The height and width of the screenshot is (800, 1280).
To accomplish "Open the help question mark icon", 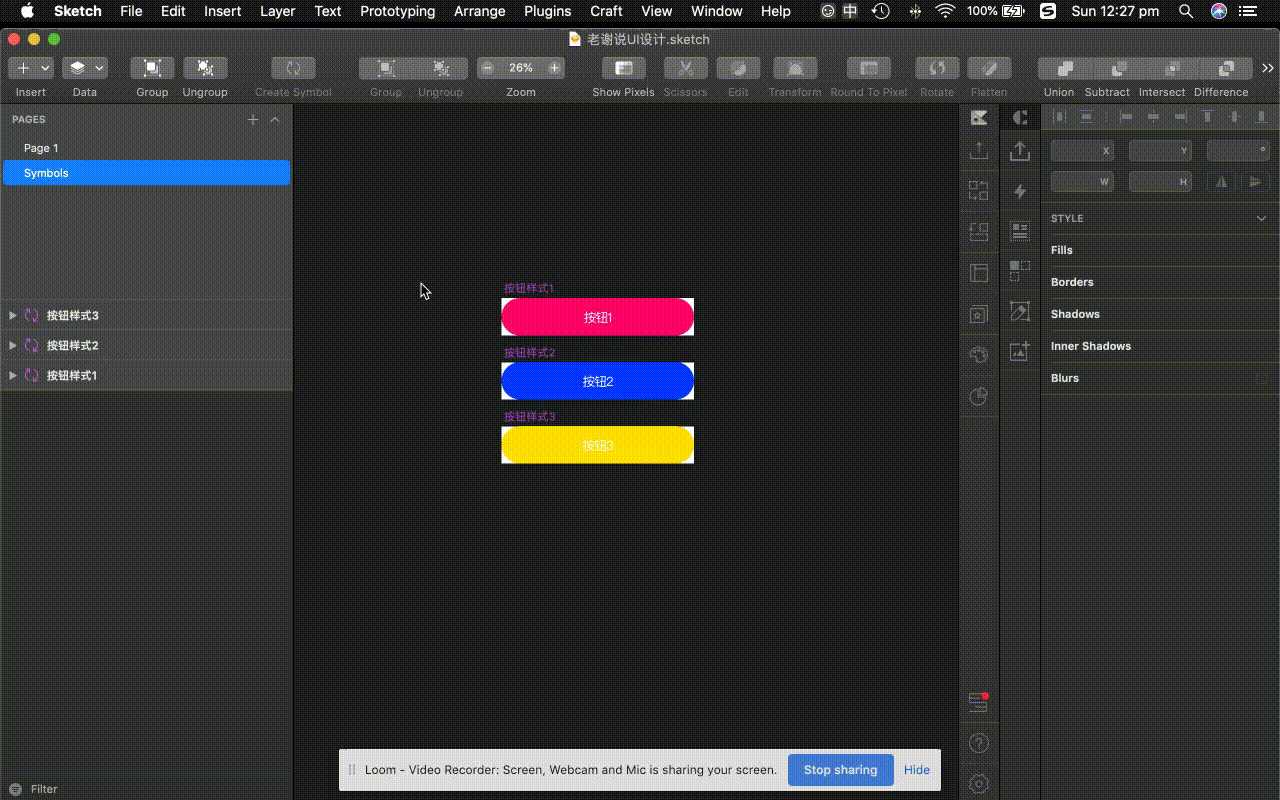I will pos(979,743).
